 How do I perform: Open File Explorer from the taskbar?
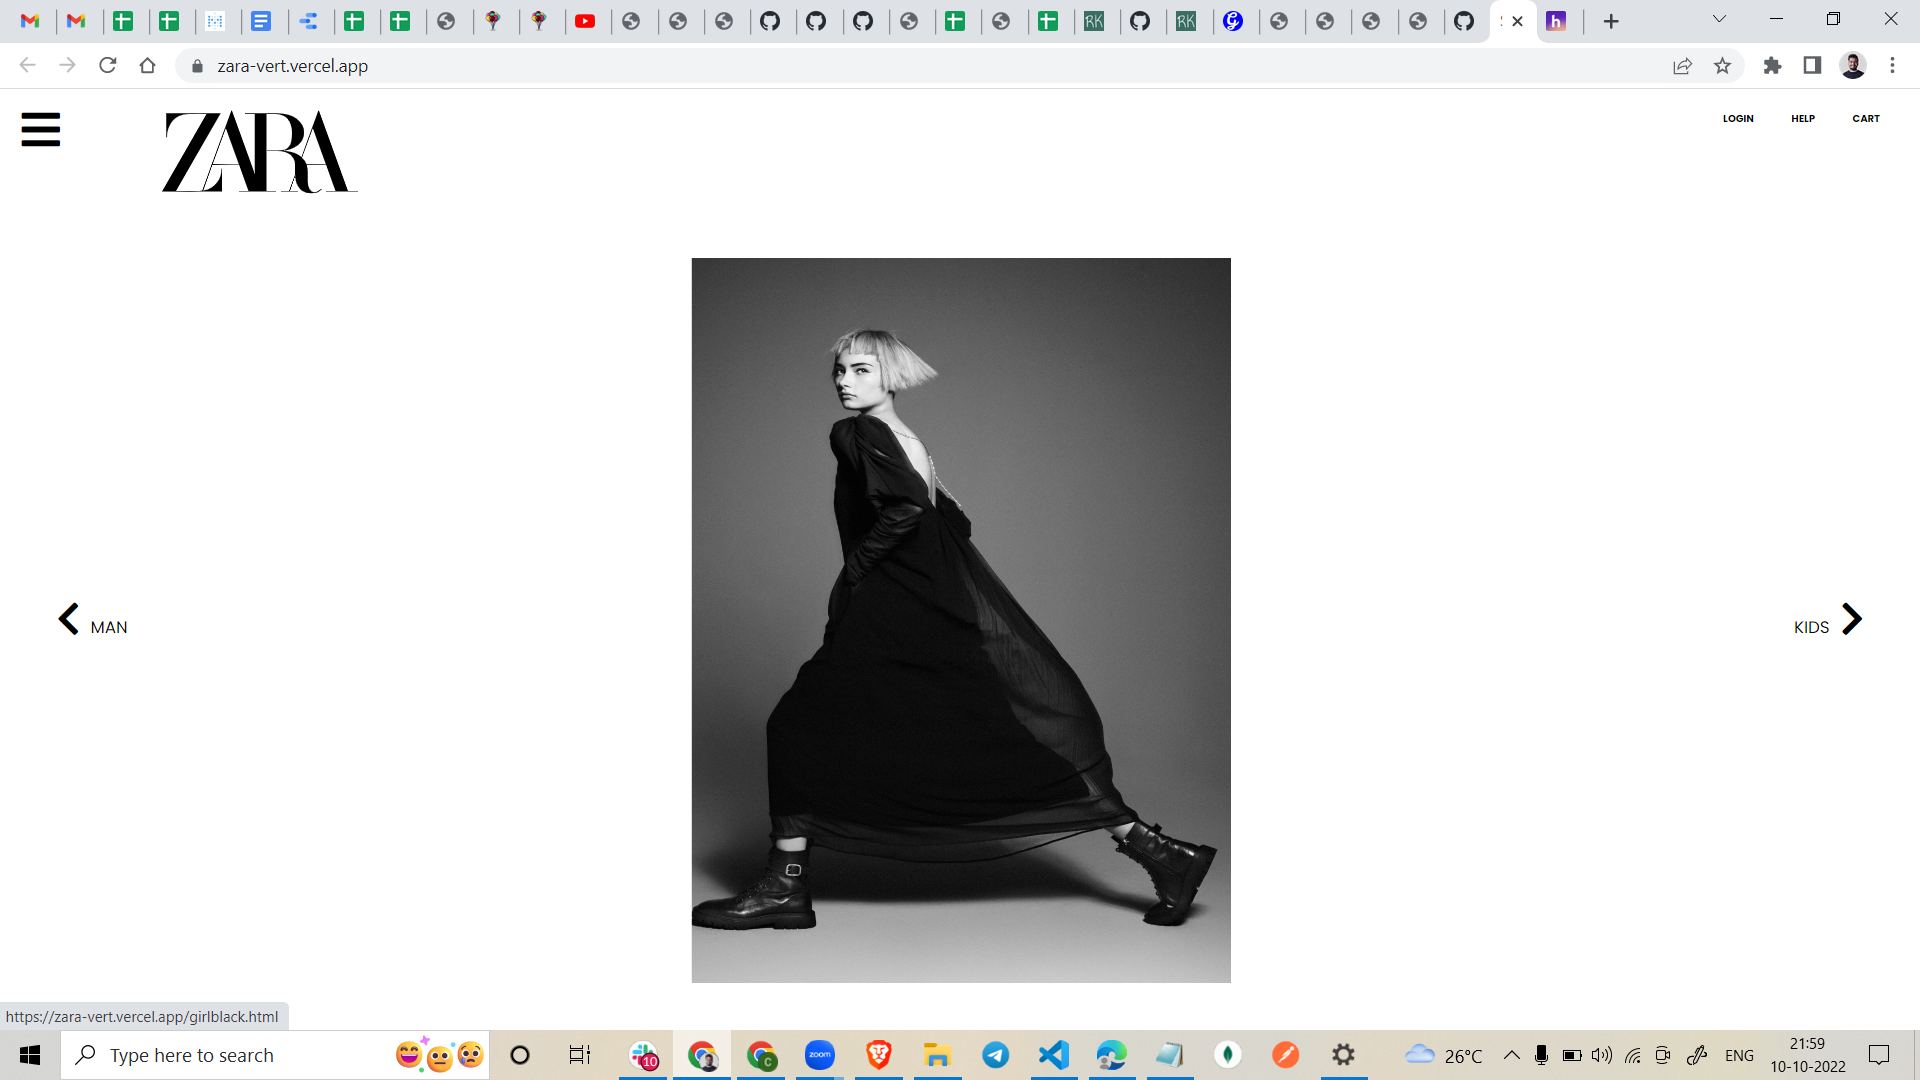tap(937, 1054)
